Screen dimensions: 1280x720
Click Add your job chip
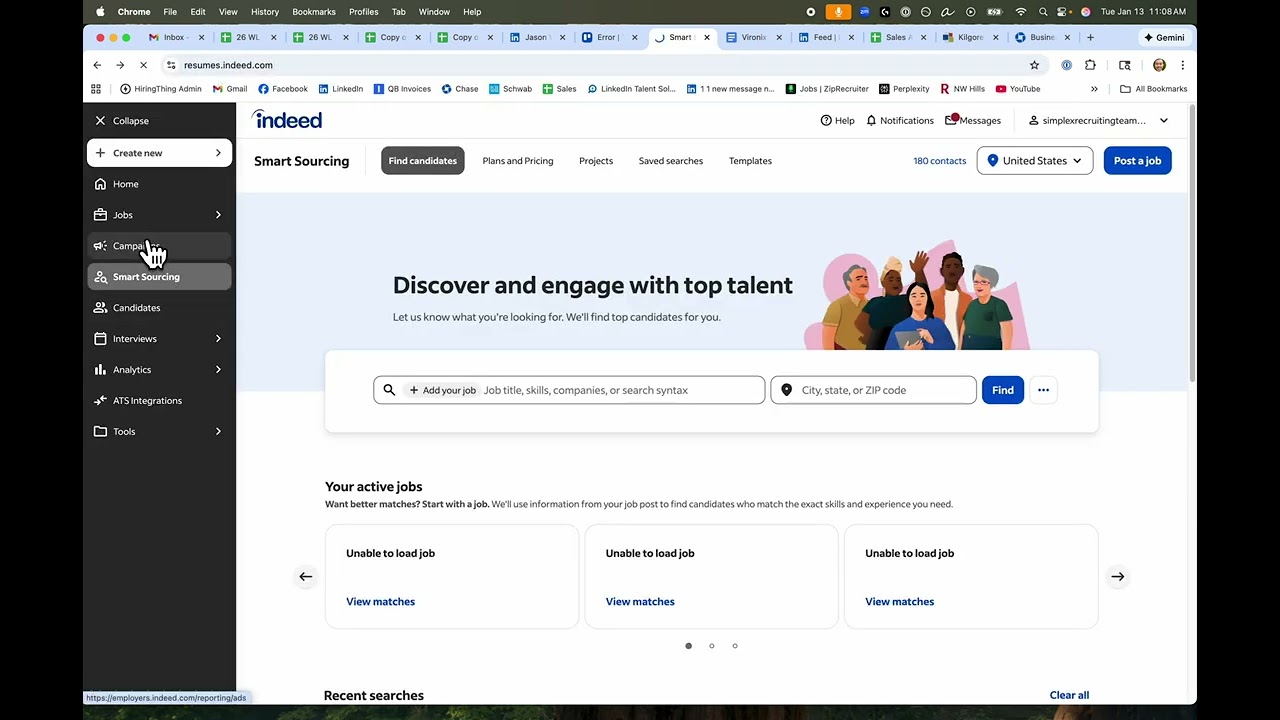pyautogui.click(x=442, y=390)
